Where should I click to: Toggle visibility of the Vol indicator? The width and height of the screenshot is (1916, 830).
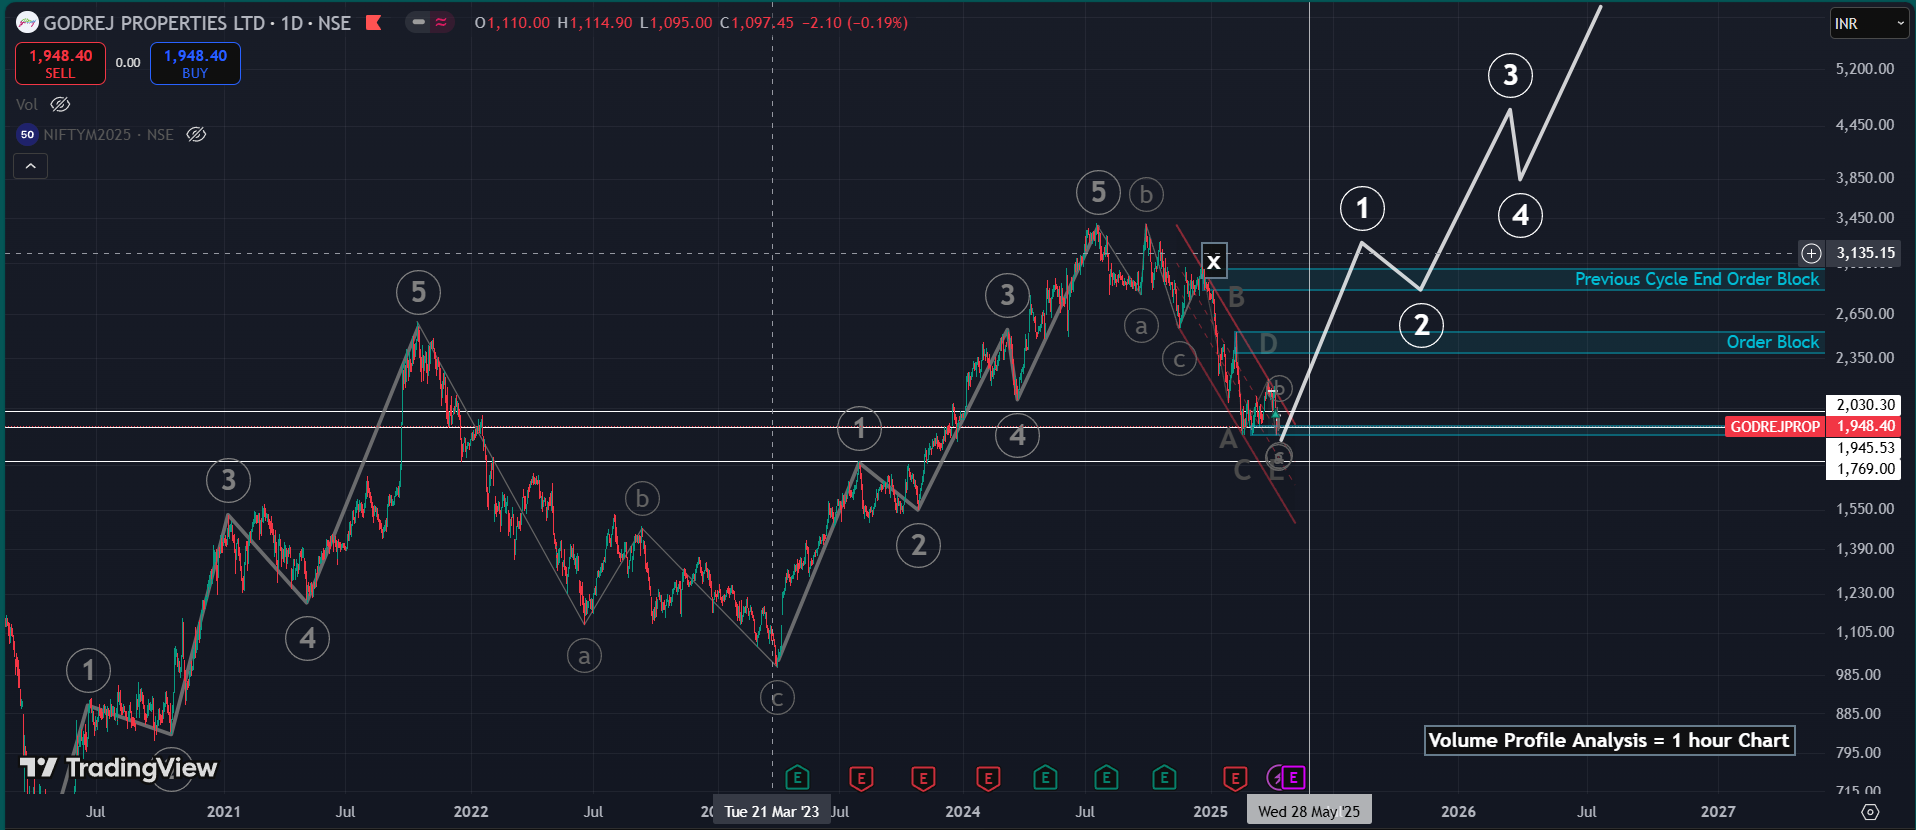60,105
